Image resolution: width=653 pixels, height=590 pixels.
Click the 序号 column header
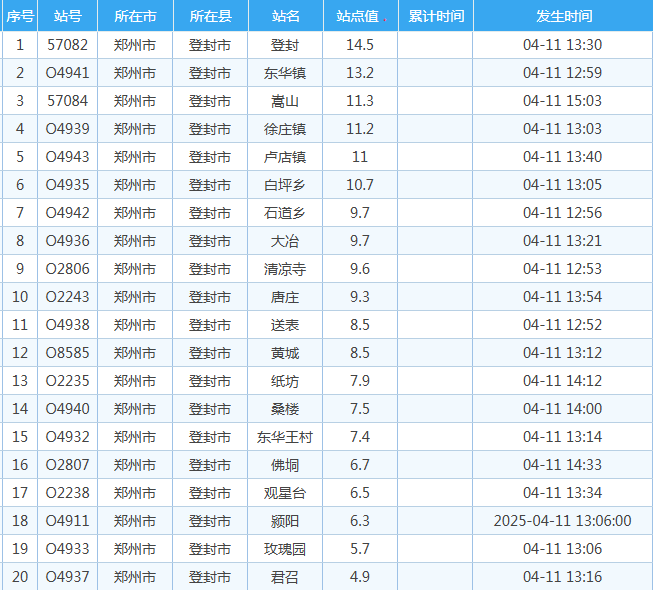[x=19, y=17]
